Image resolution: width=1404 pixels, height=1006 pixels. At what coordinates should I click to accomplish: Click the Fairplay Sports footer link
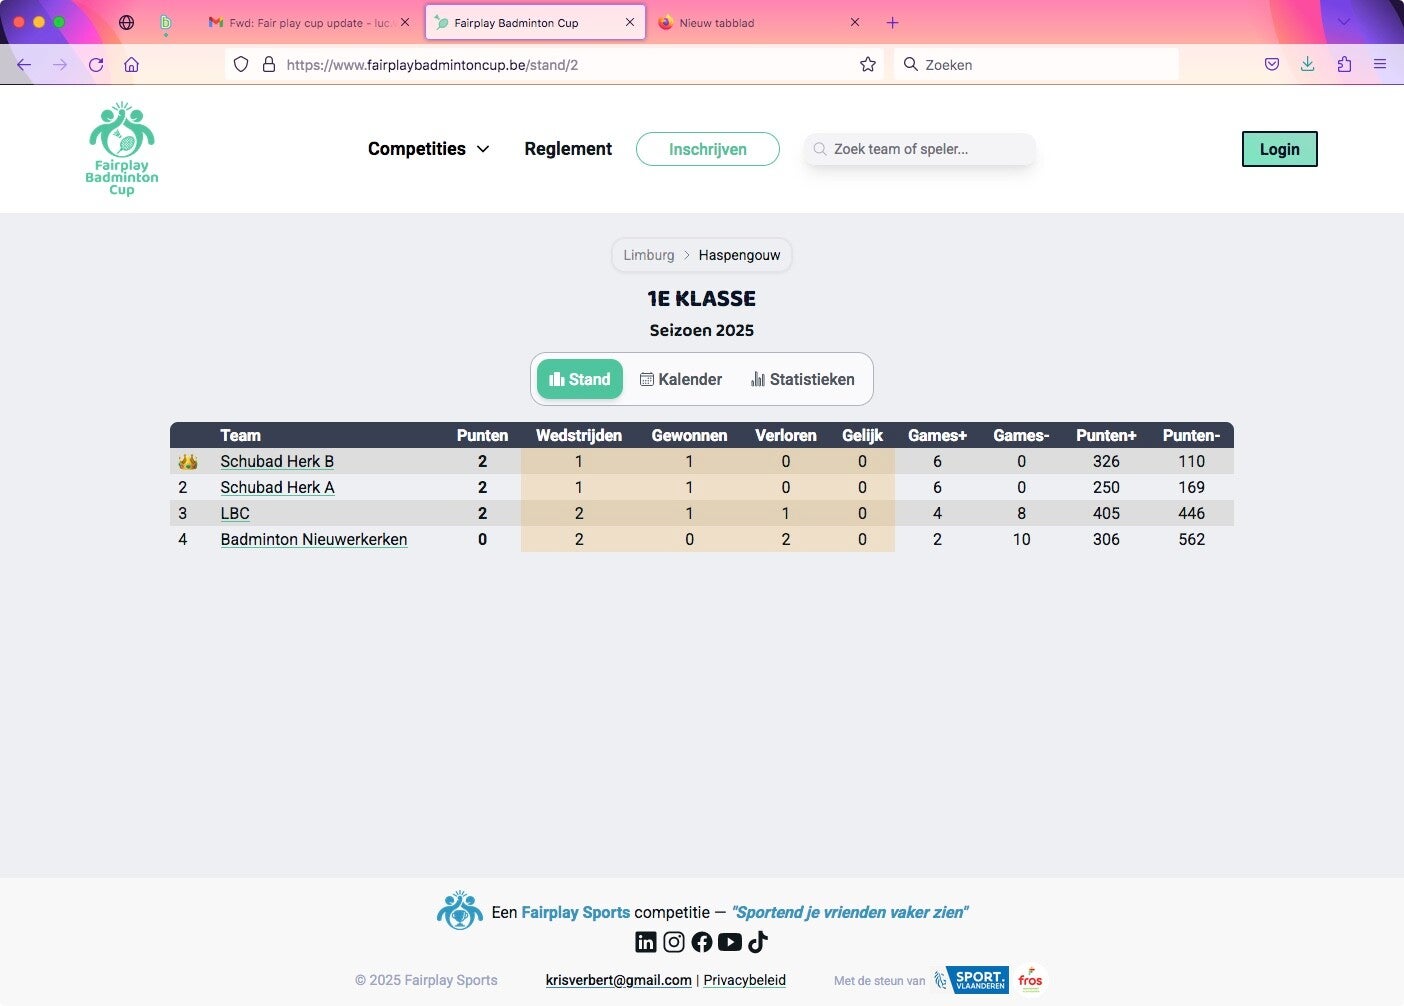[576, 912]
